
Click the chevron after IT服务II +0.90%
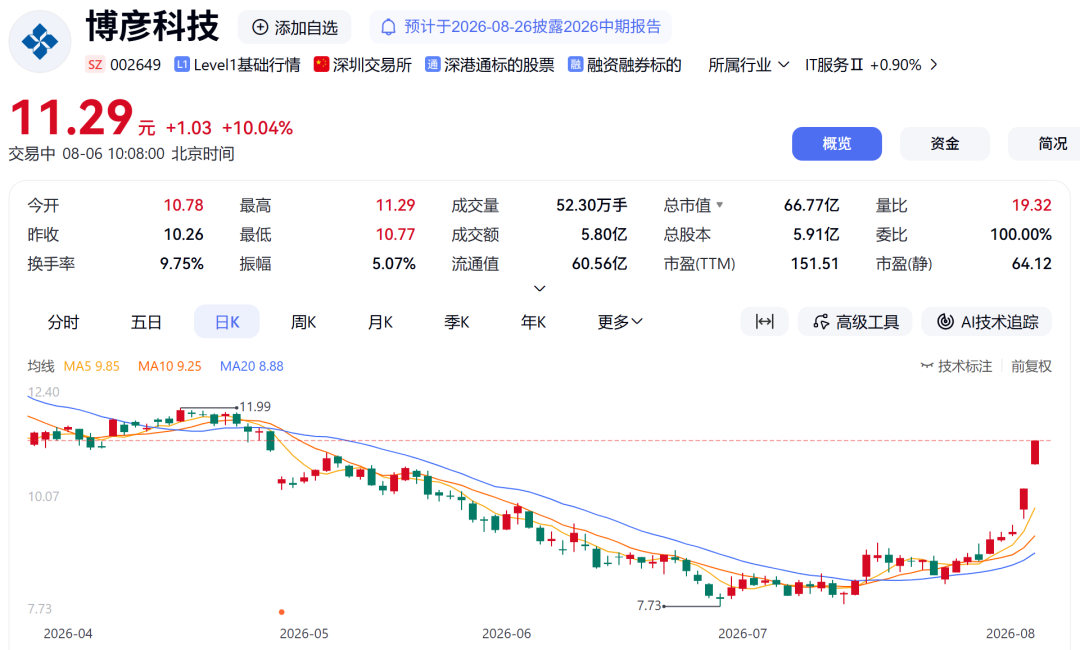click(934, 65)
